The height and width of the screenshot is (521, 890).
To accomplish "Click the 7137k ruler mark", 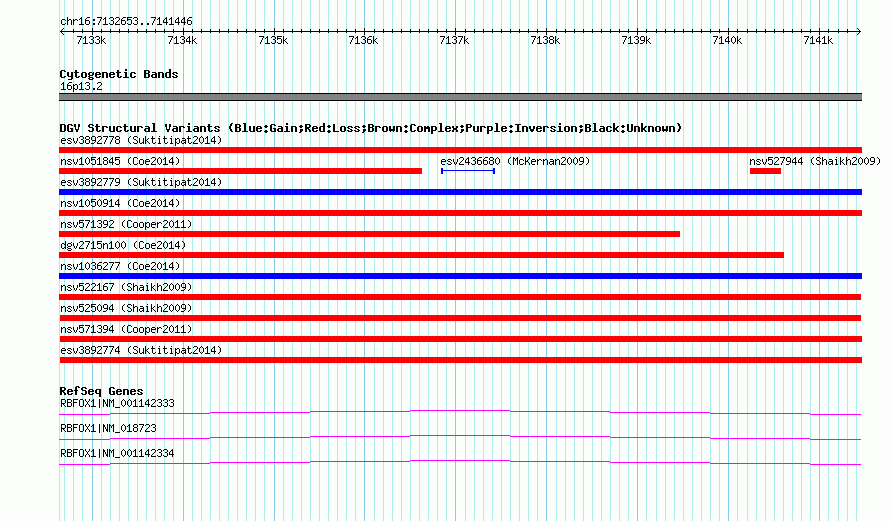I will (454, 40).
